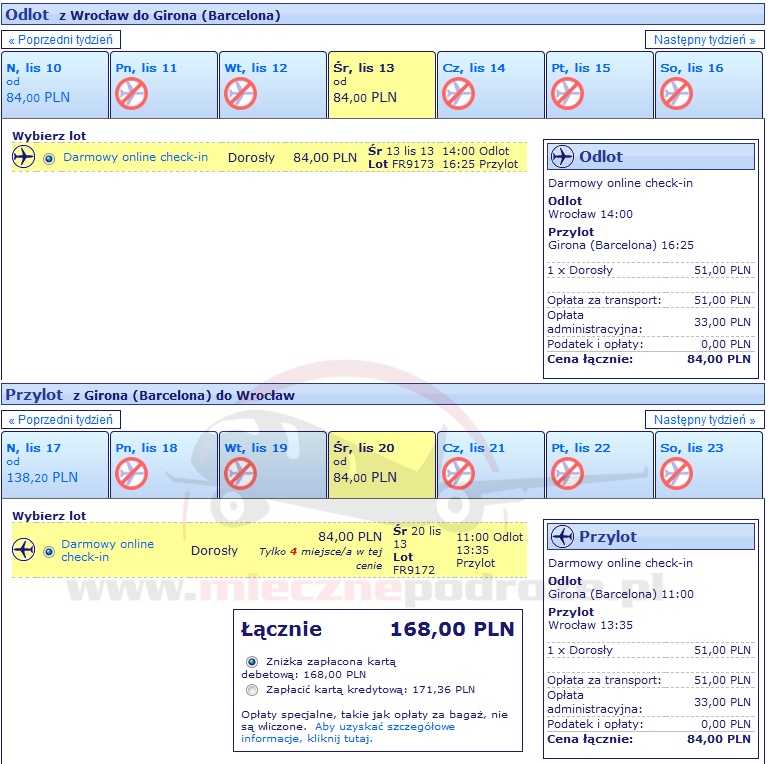This screenshot has height=764, width=768.
Task: Go to next week for departure flights
Action: pyautogui.click(x=704, y=40)
